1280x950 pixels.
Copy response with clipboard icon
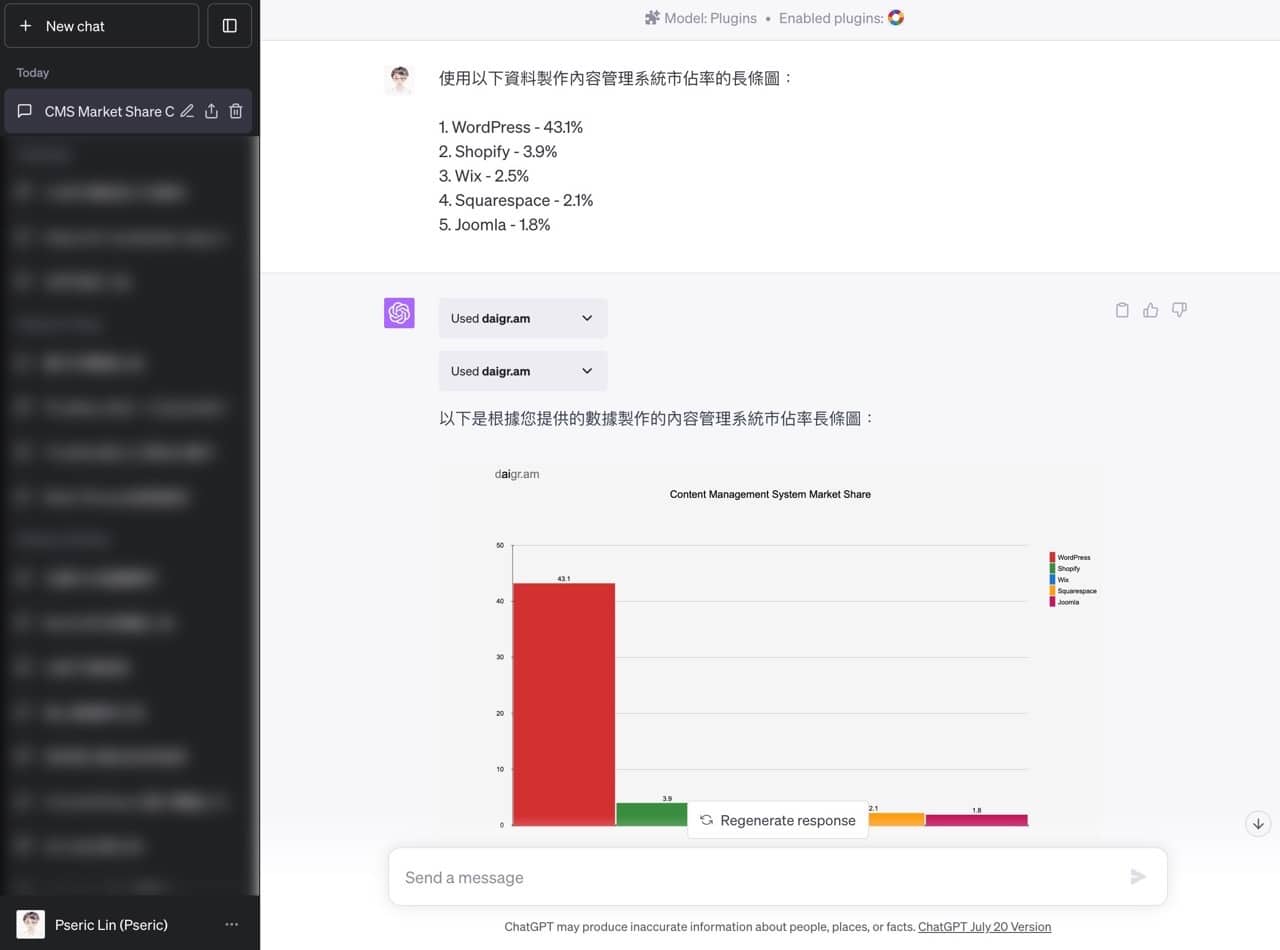pos(1122,310)
